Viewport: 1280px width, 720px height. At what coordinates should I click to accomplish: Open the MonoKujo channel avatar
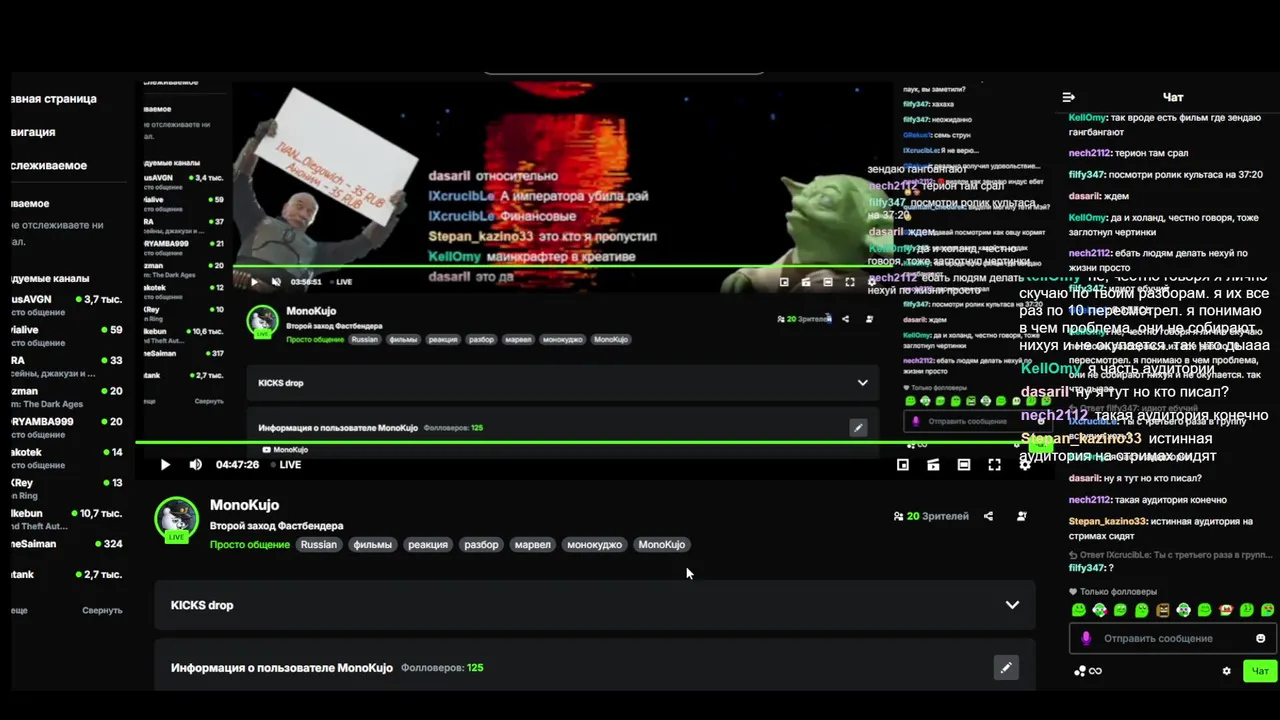coord(176,518)
